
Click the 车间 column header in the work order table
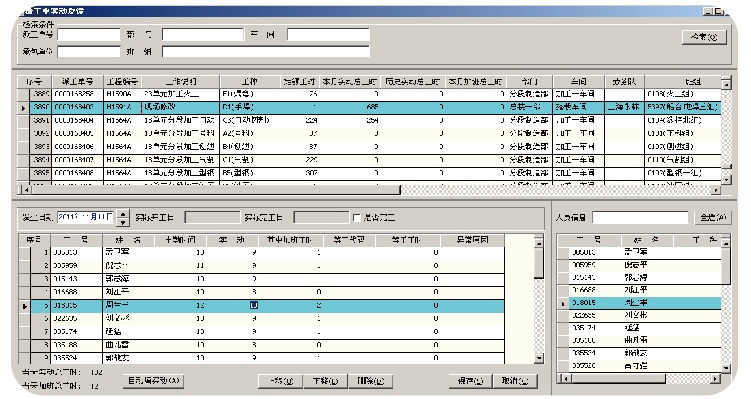(578, 81)
